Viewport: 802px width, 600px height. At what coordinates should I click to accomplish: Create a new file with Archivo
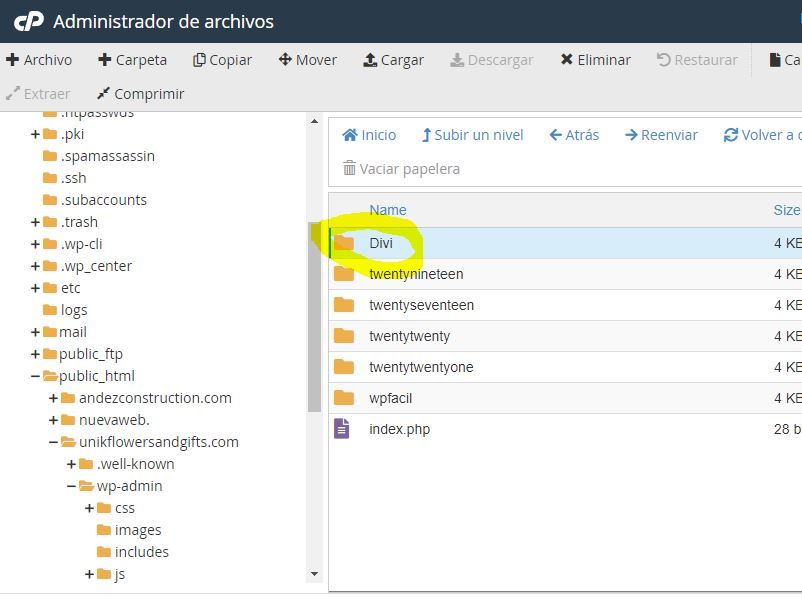point(39,60)
